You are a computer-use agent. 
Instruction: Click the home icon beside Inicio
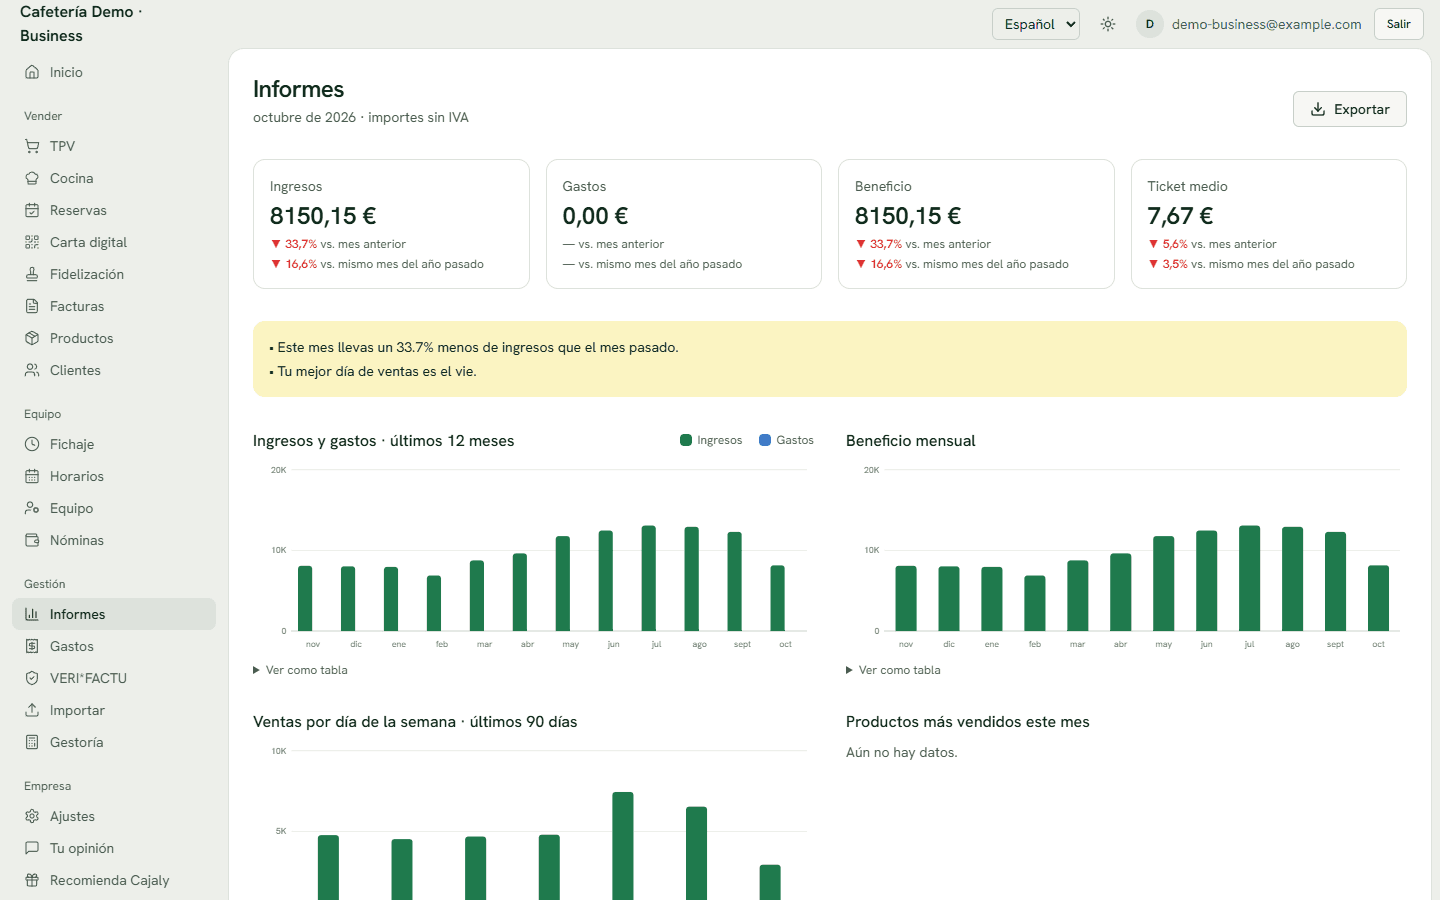[32, 72]
